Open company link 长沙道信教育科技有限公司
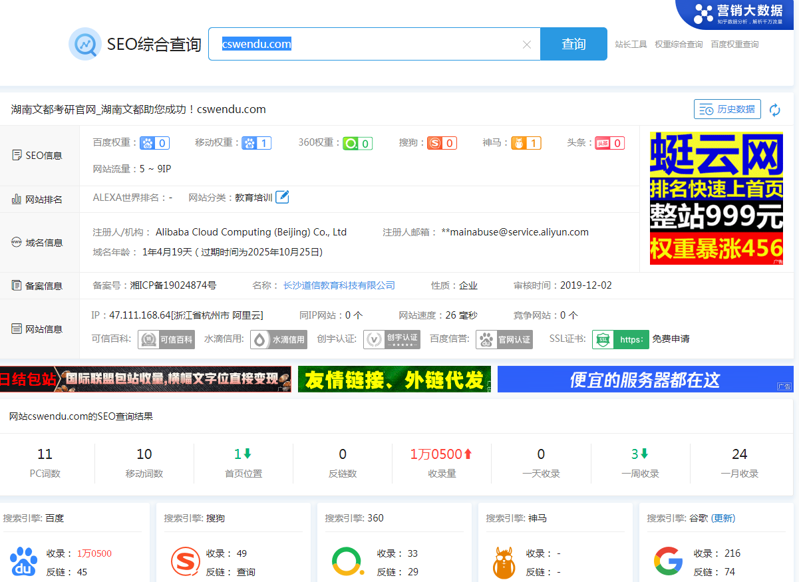The height and width of the screenshot is (582, 799). pyautogui.click(x=338, y=285)
